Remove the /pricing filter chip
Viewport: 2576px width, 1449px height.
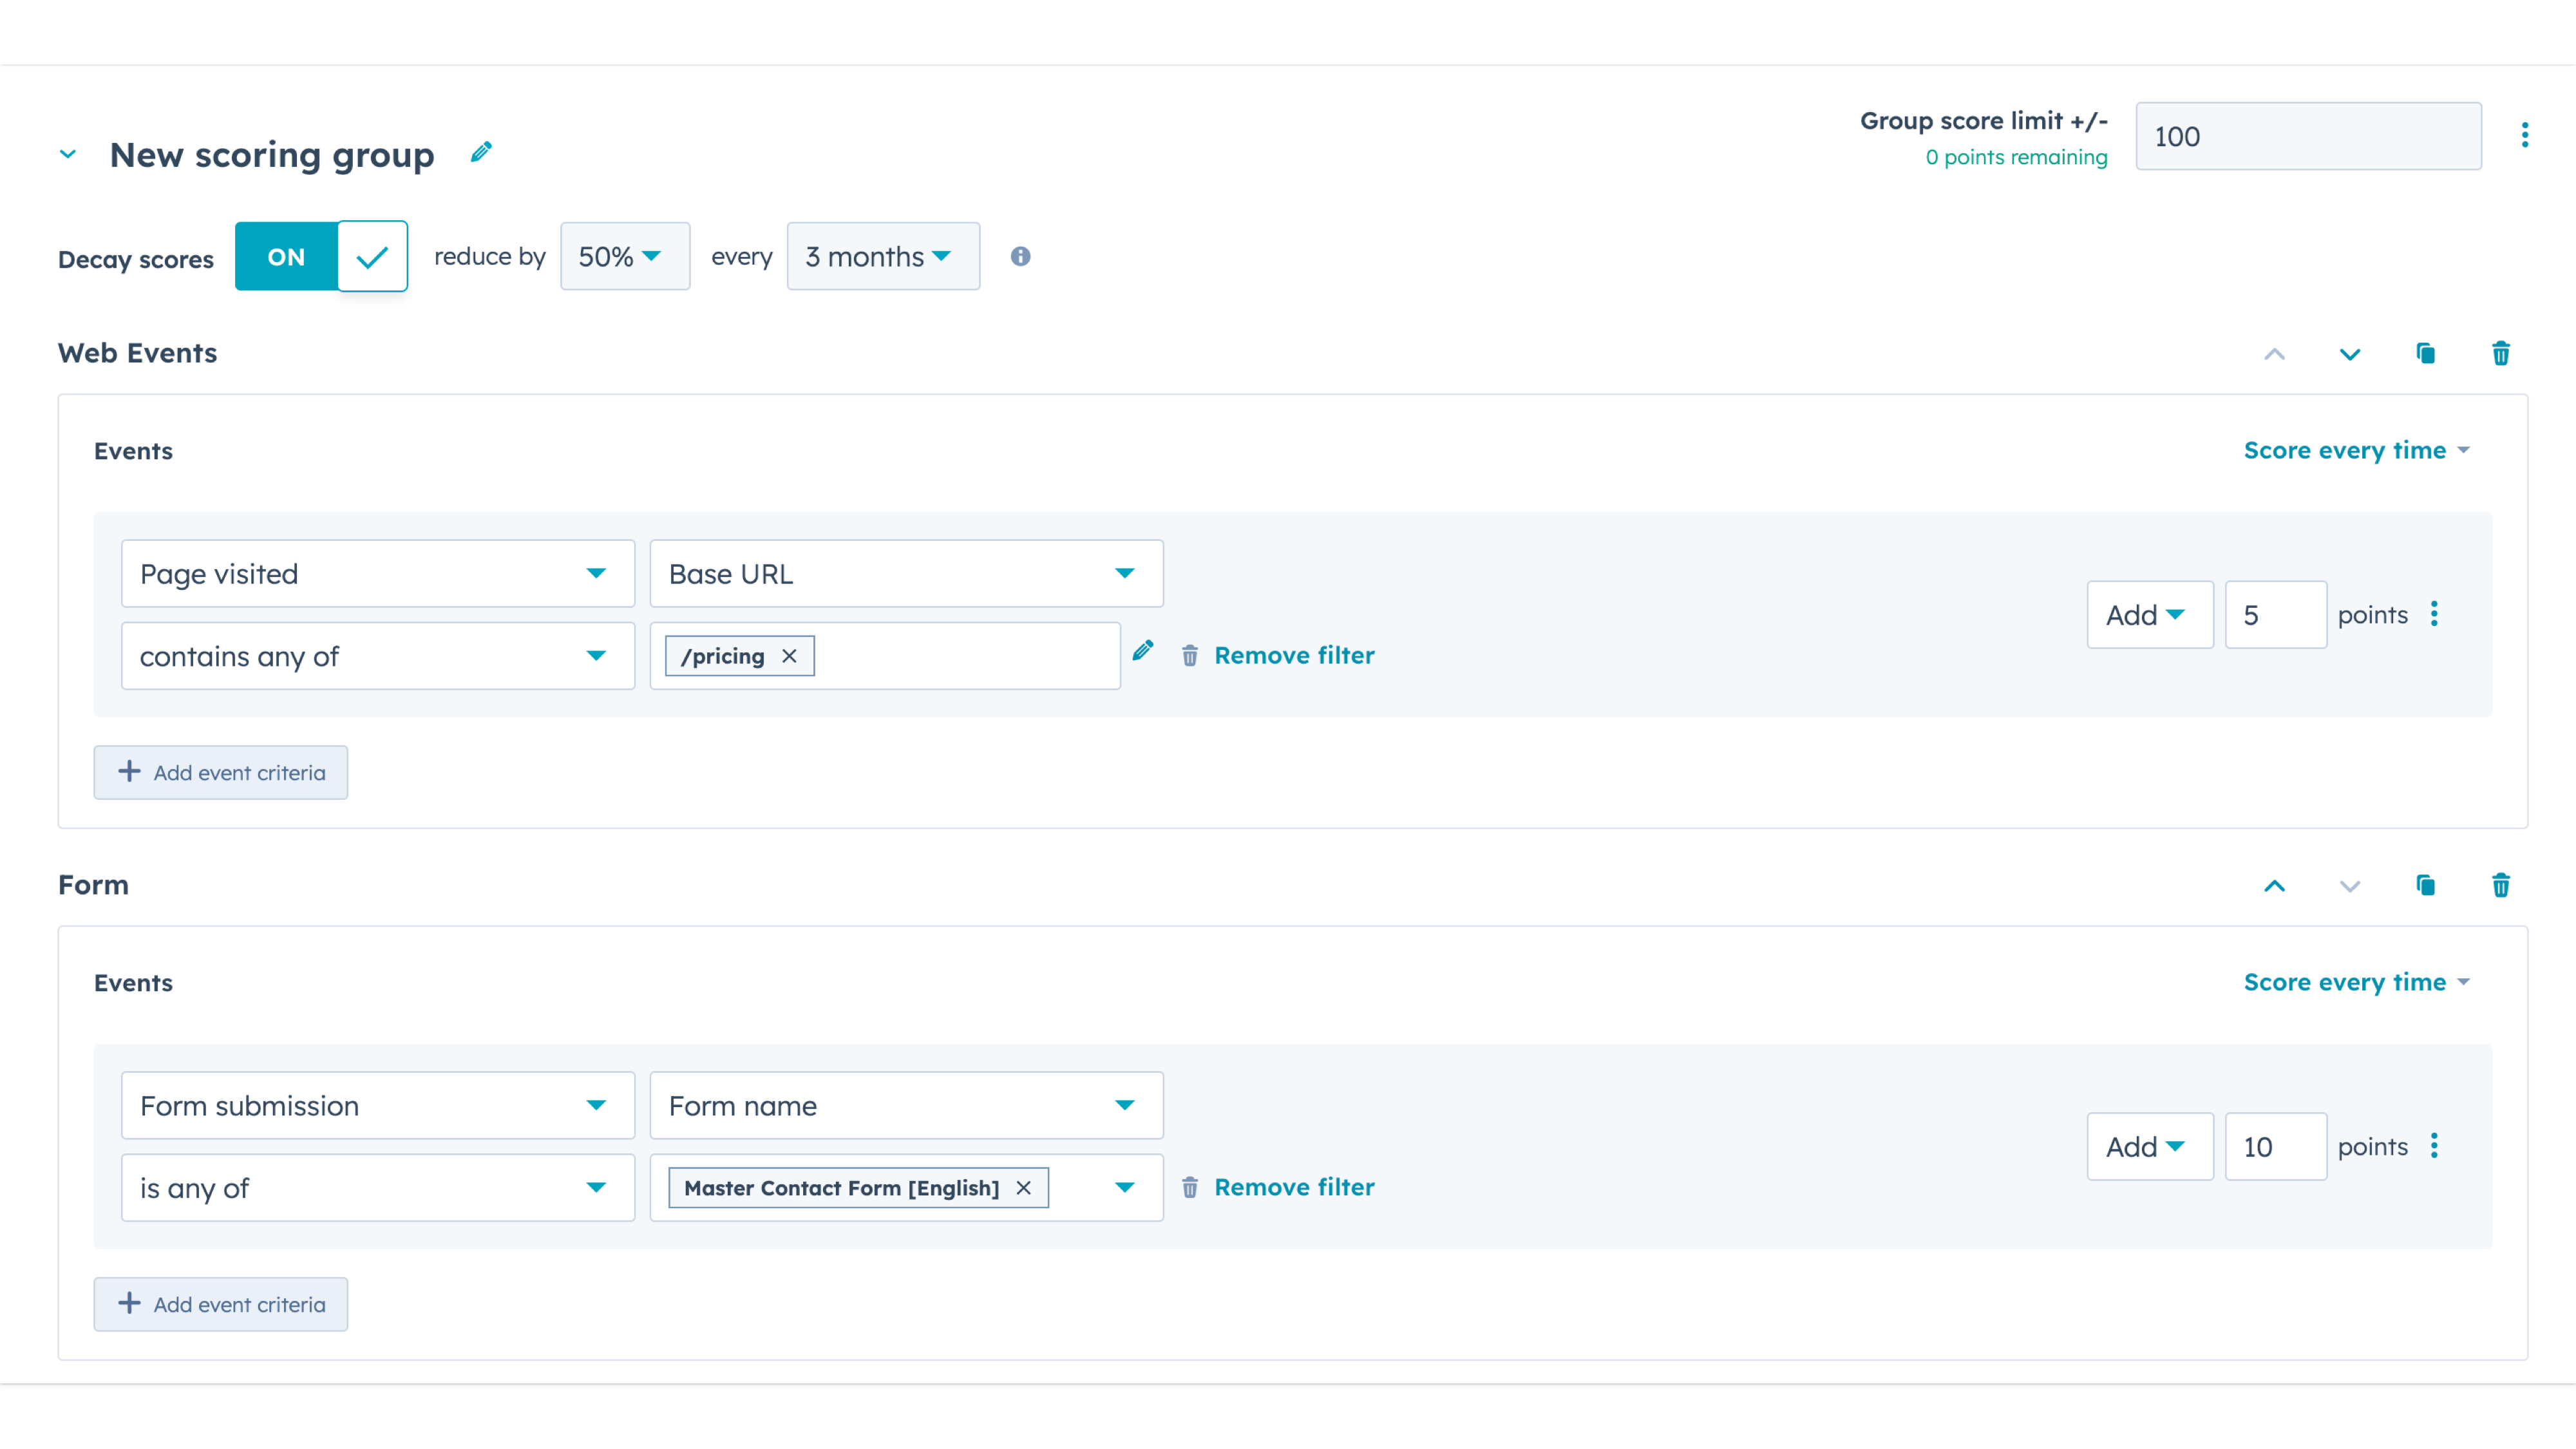click(788, 655)
